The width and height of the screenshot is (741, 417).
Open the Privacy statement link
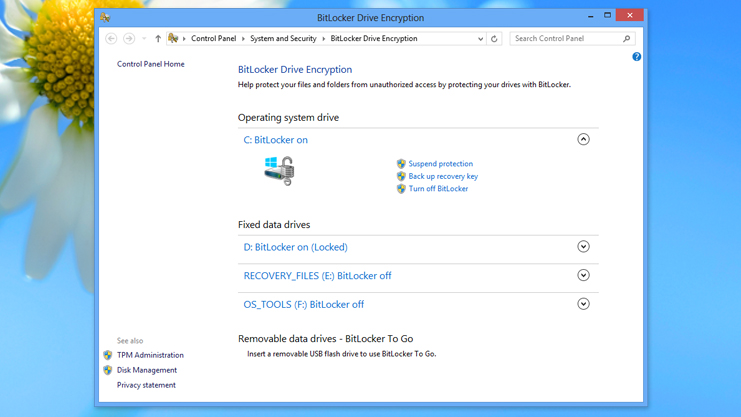click(146, 385)
